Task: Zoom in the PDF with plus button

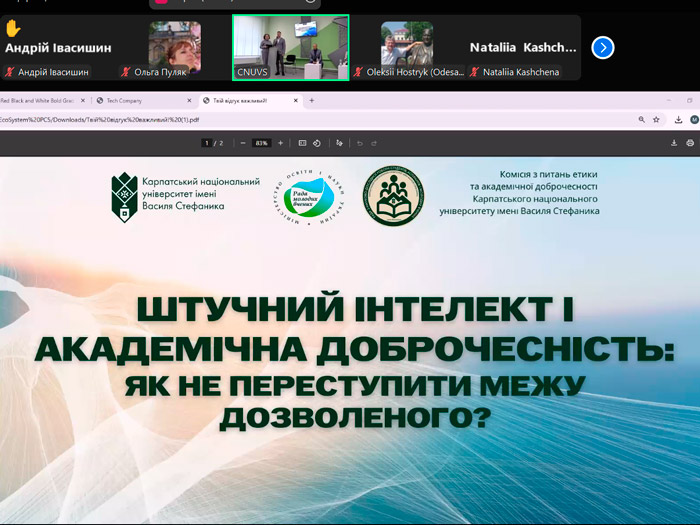Action: coord(280,143)
